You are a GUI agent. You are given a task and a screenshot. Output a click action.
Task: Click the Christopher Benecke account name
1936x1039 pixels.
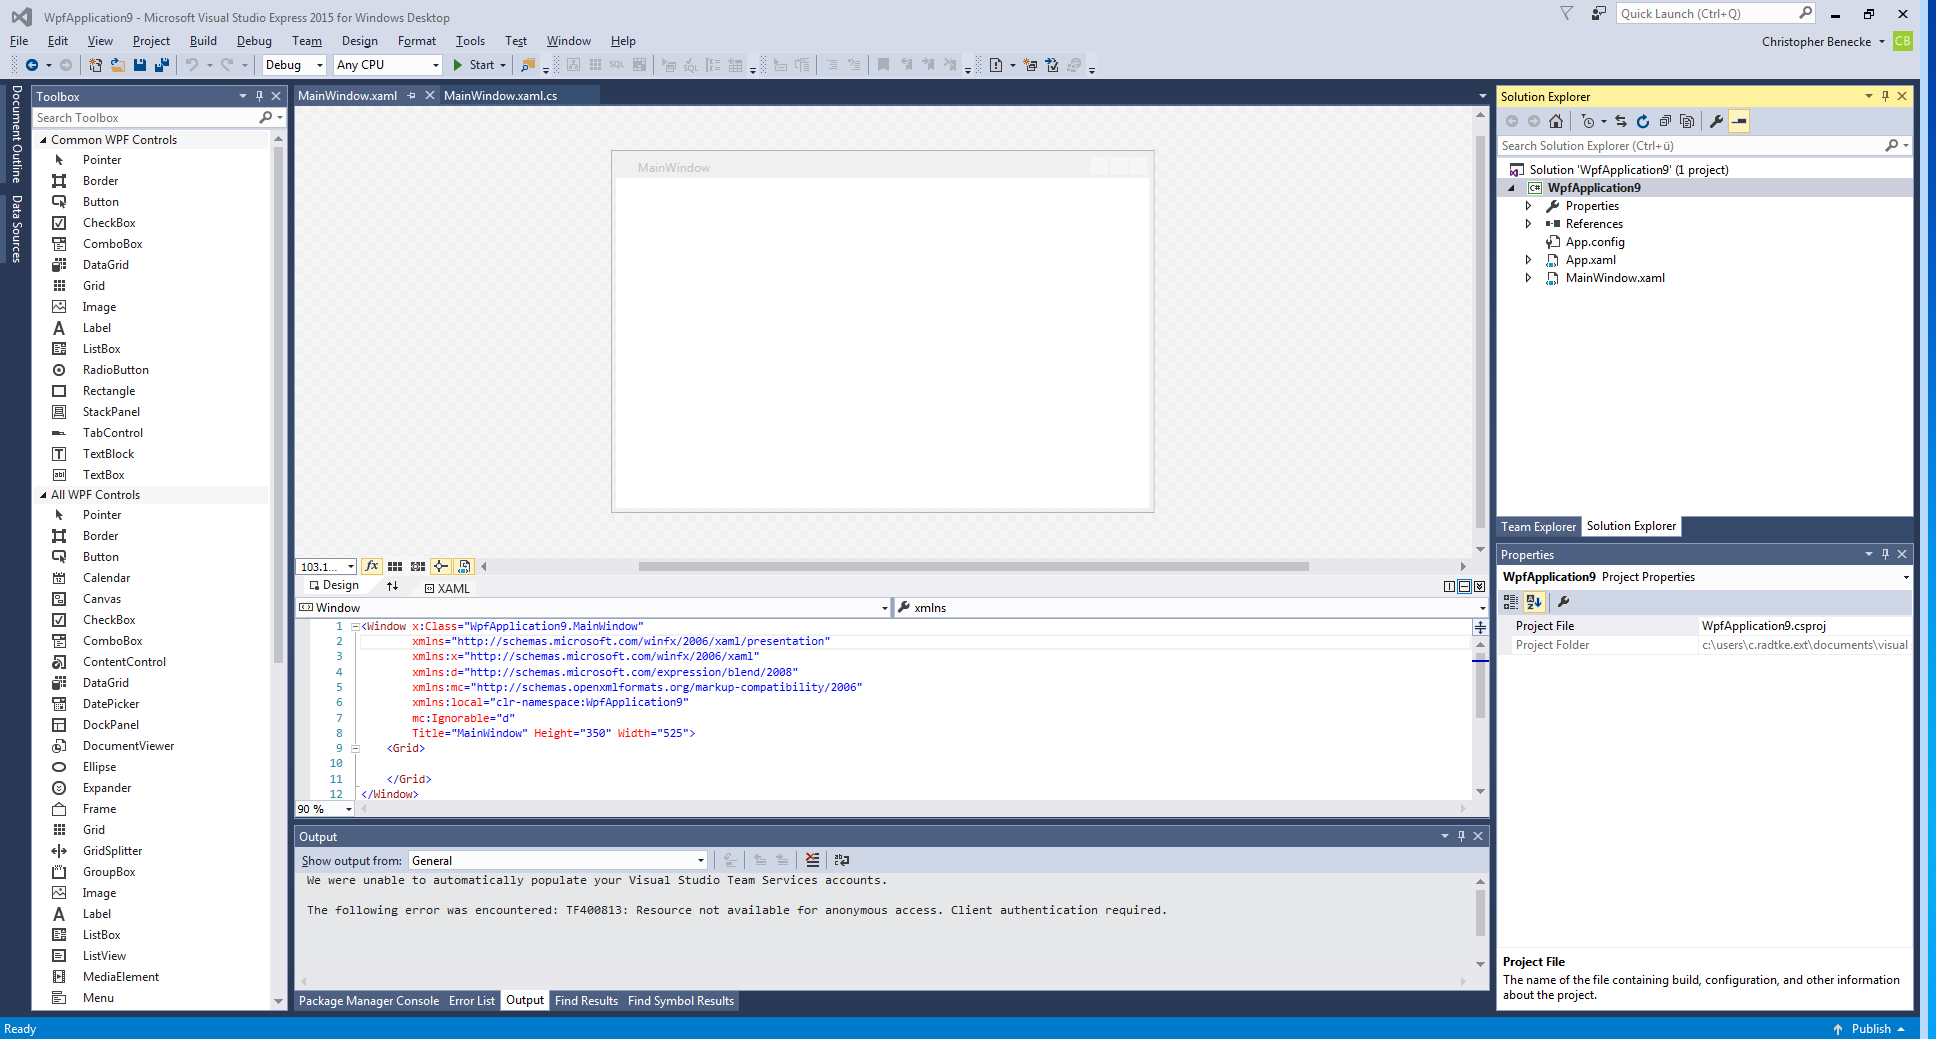[1816, 42]
